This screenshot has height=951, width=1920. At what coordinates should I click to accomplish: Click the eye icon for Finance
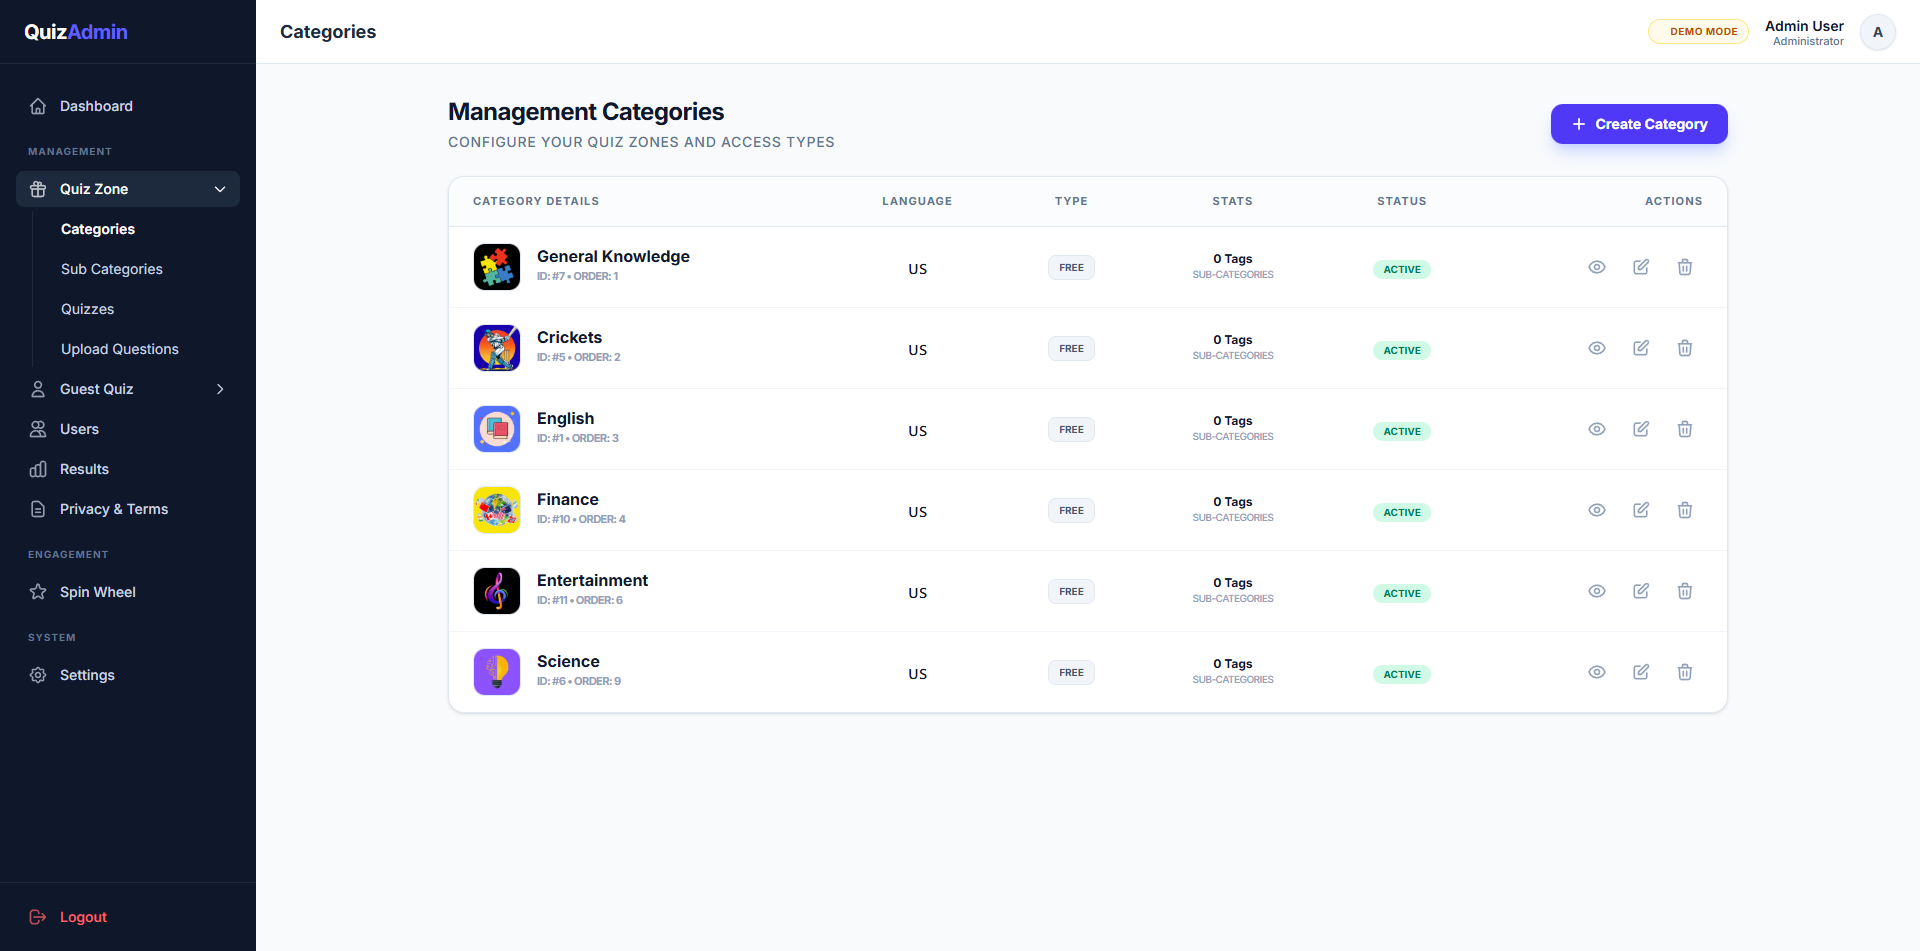1596,510
